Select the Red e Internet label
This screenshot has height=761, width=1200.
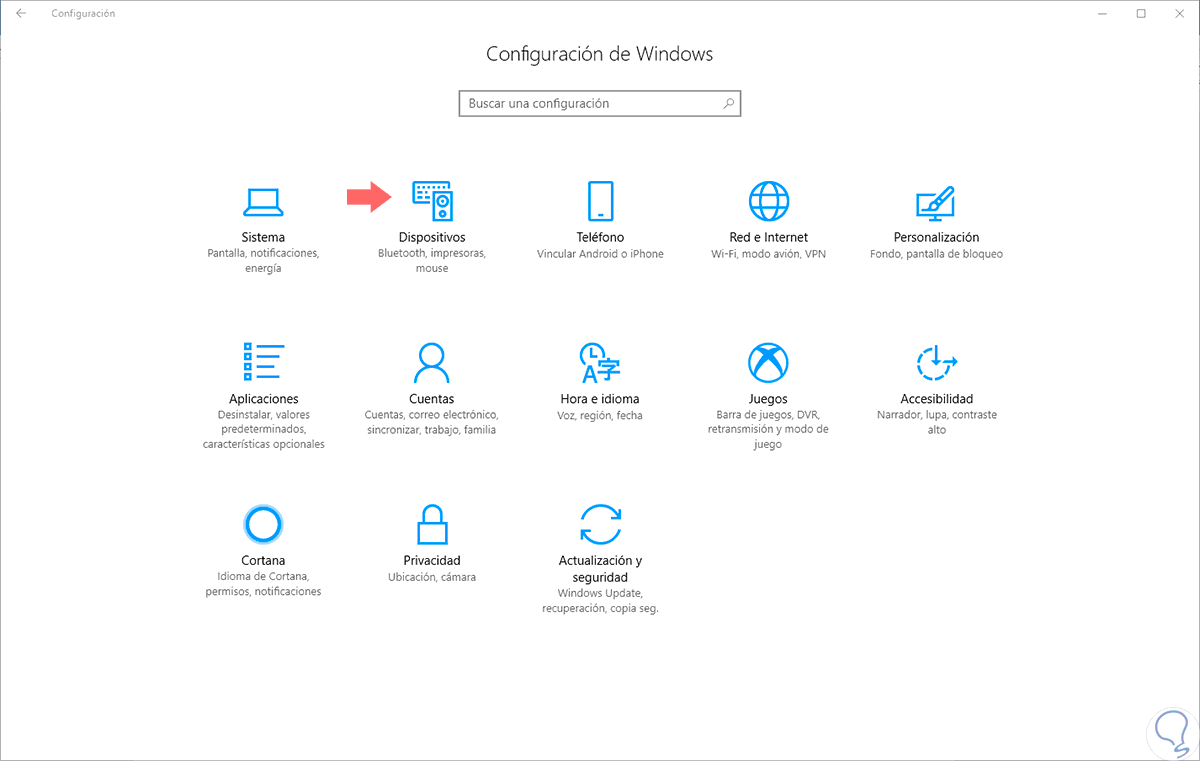coord(768,237)
